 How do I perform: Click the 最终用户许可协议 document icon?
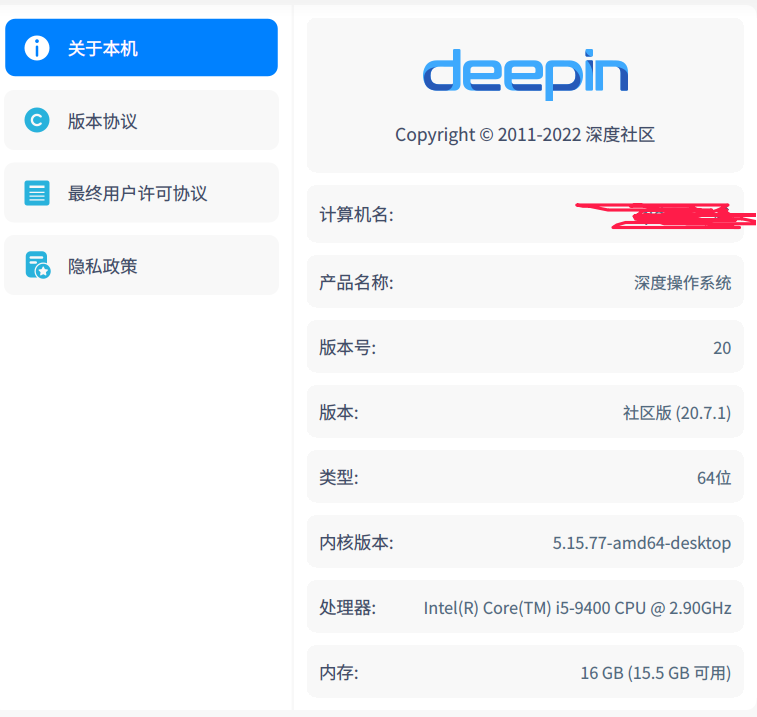click(37, 193)
